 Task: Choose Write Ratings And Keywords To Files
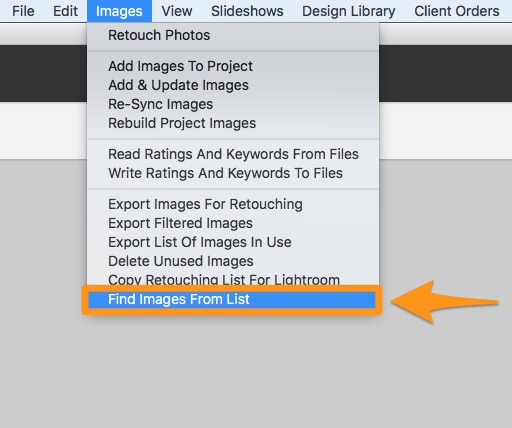tap(233, 173)
